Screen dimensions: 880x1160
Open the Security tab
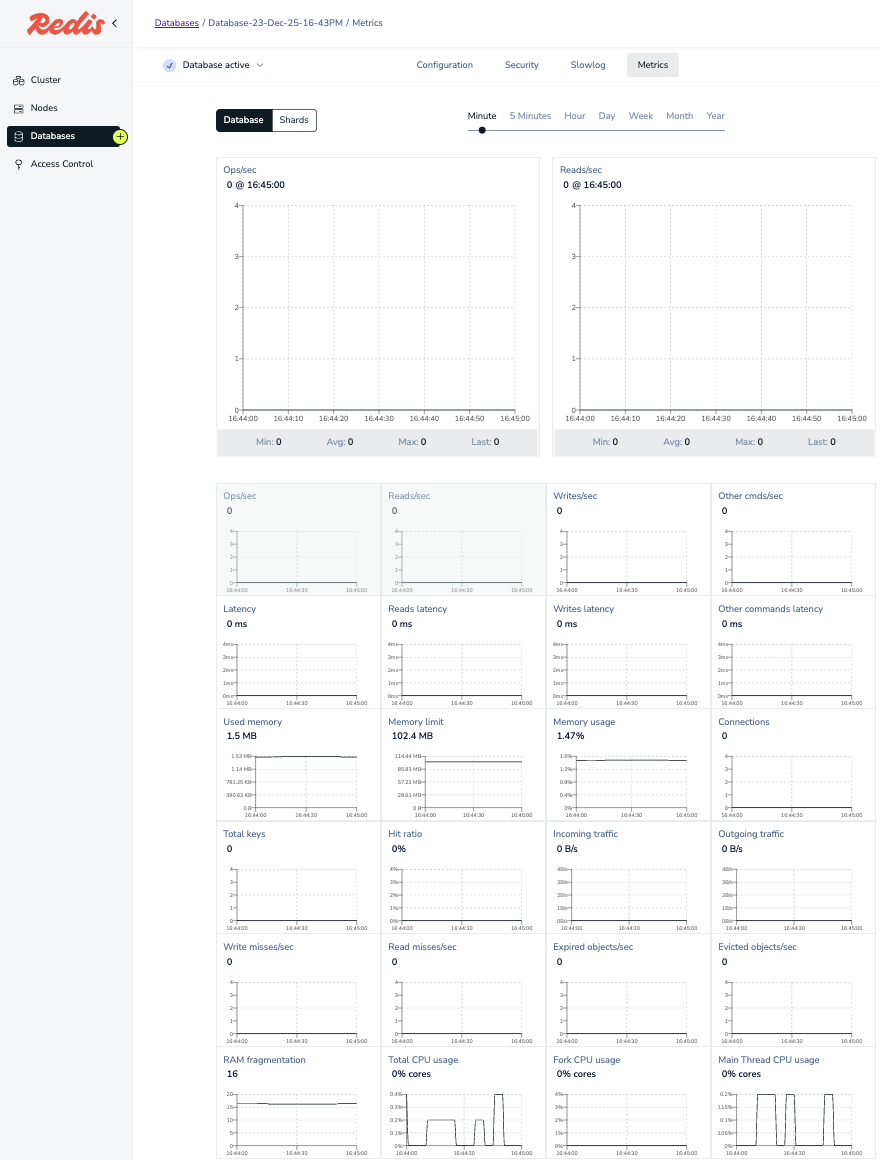(x=522, y=65)
